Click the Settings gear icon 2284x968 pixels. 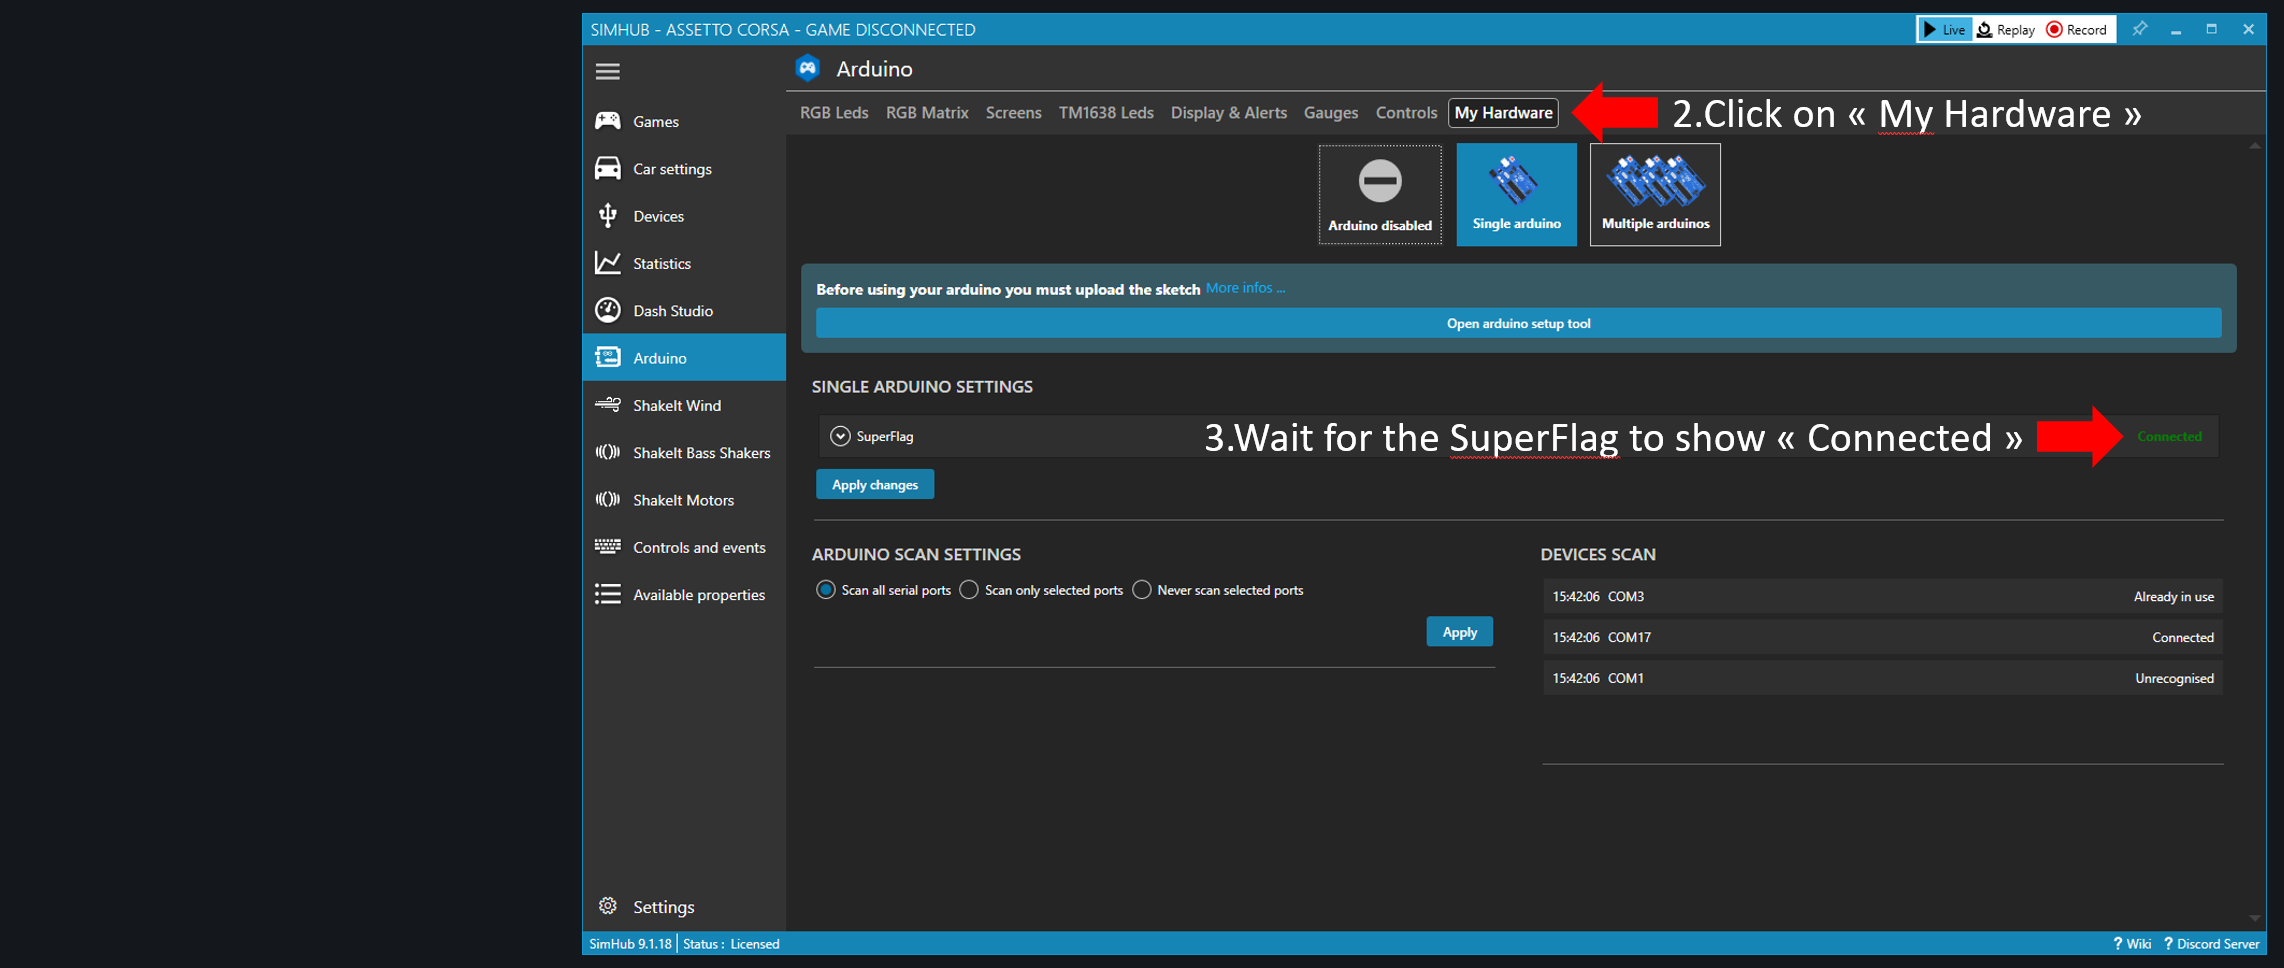pyautogui.click(x=608, y=906)
